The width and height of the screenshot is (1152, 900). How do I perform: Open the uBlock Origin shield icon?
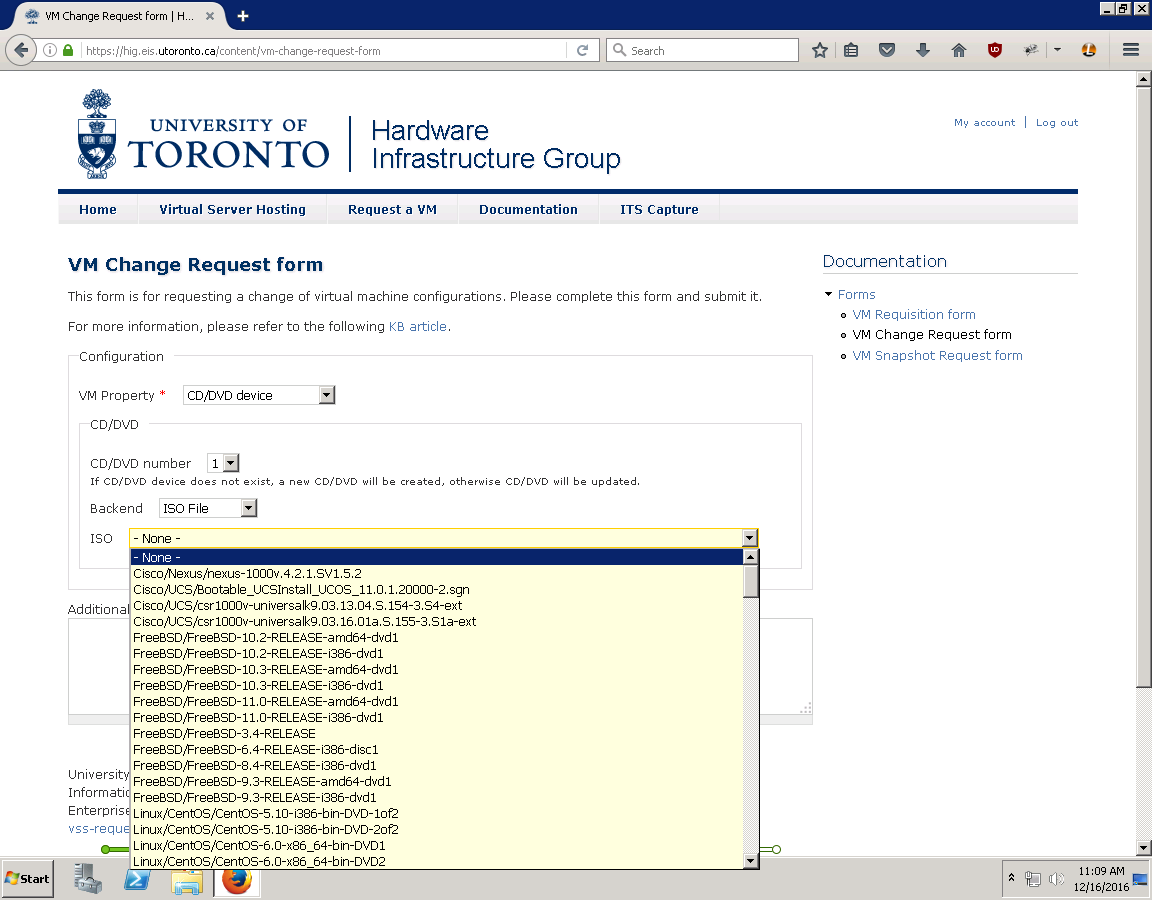[x=995, y=50]
